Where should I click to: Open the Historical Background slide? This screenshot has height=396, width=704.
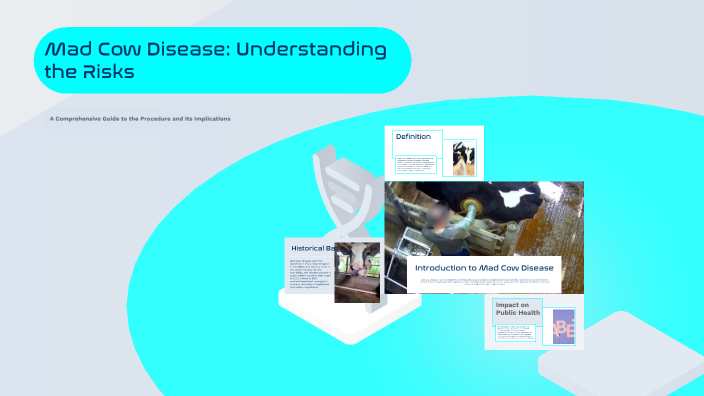[x=310, y=266]
